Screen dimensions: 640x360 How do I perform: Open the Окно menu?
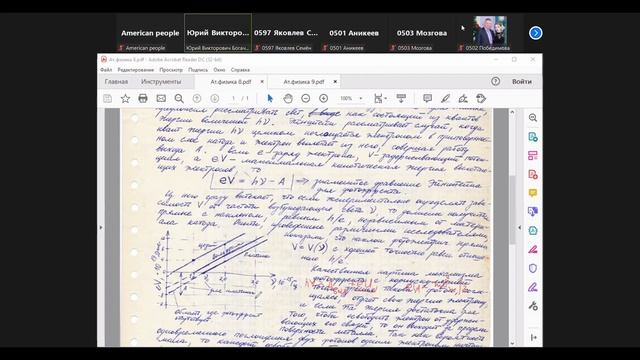pyautogui.click(x=219, y=70)
